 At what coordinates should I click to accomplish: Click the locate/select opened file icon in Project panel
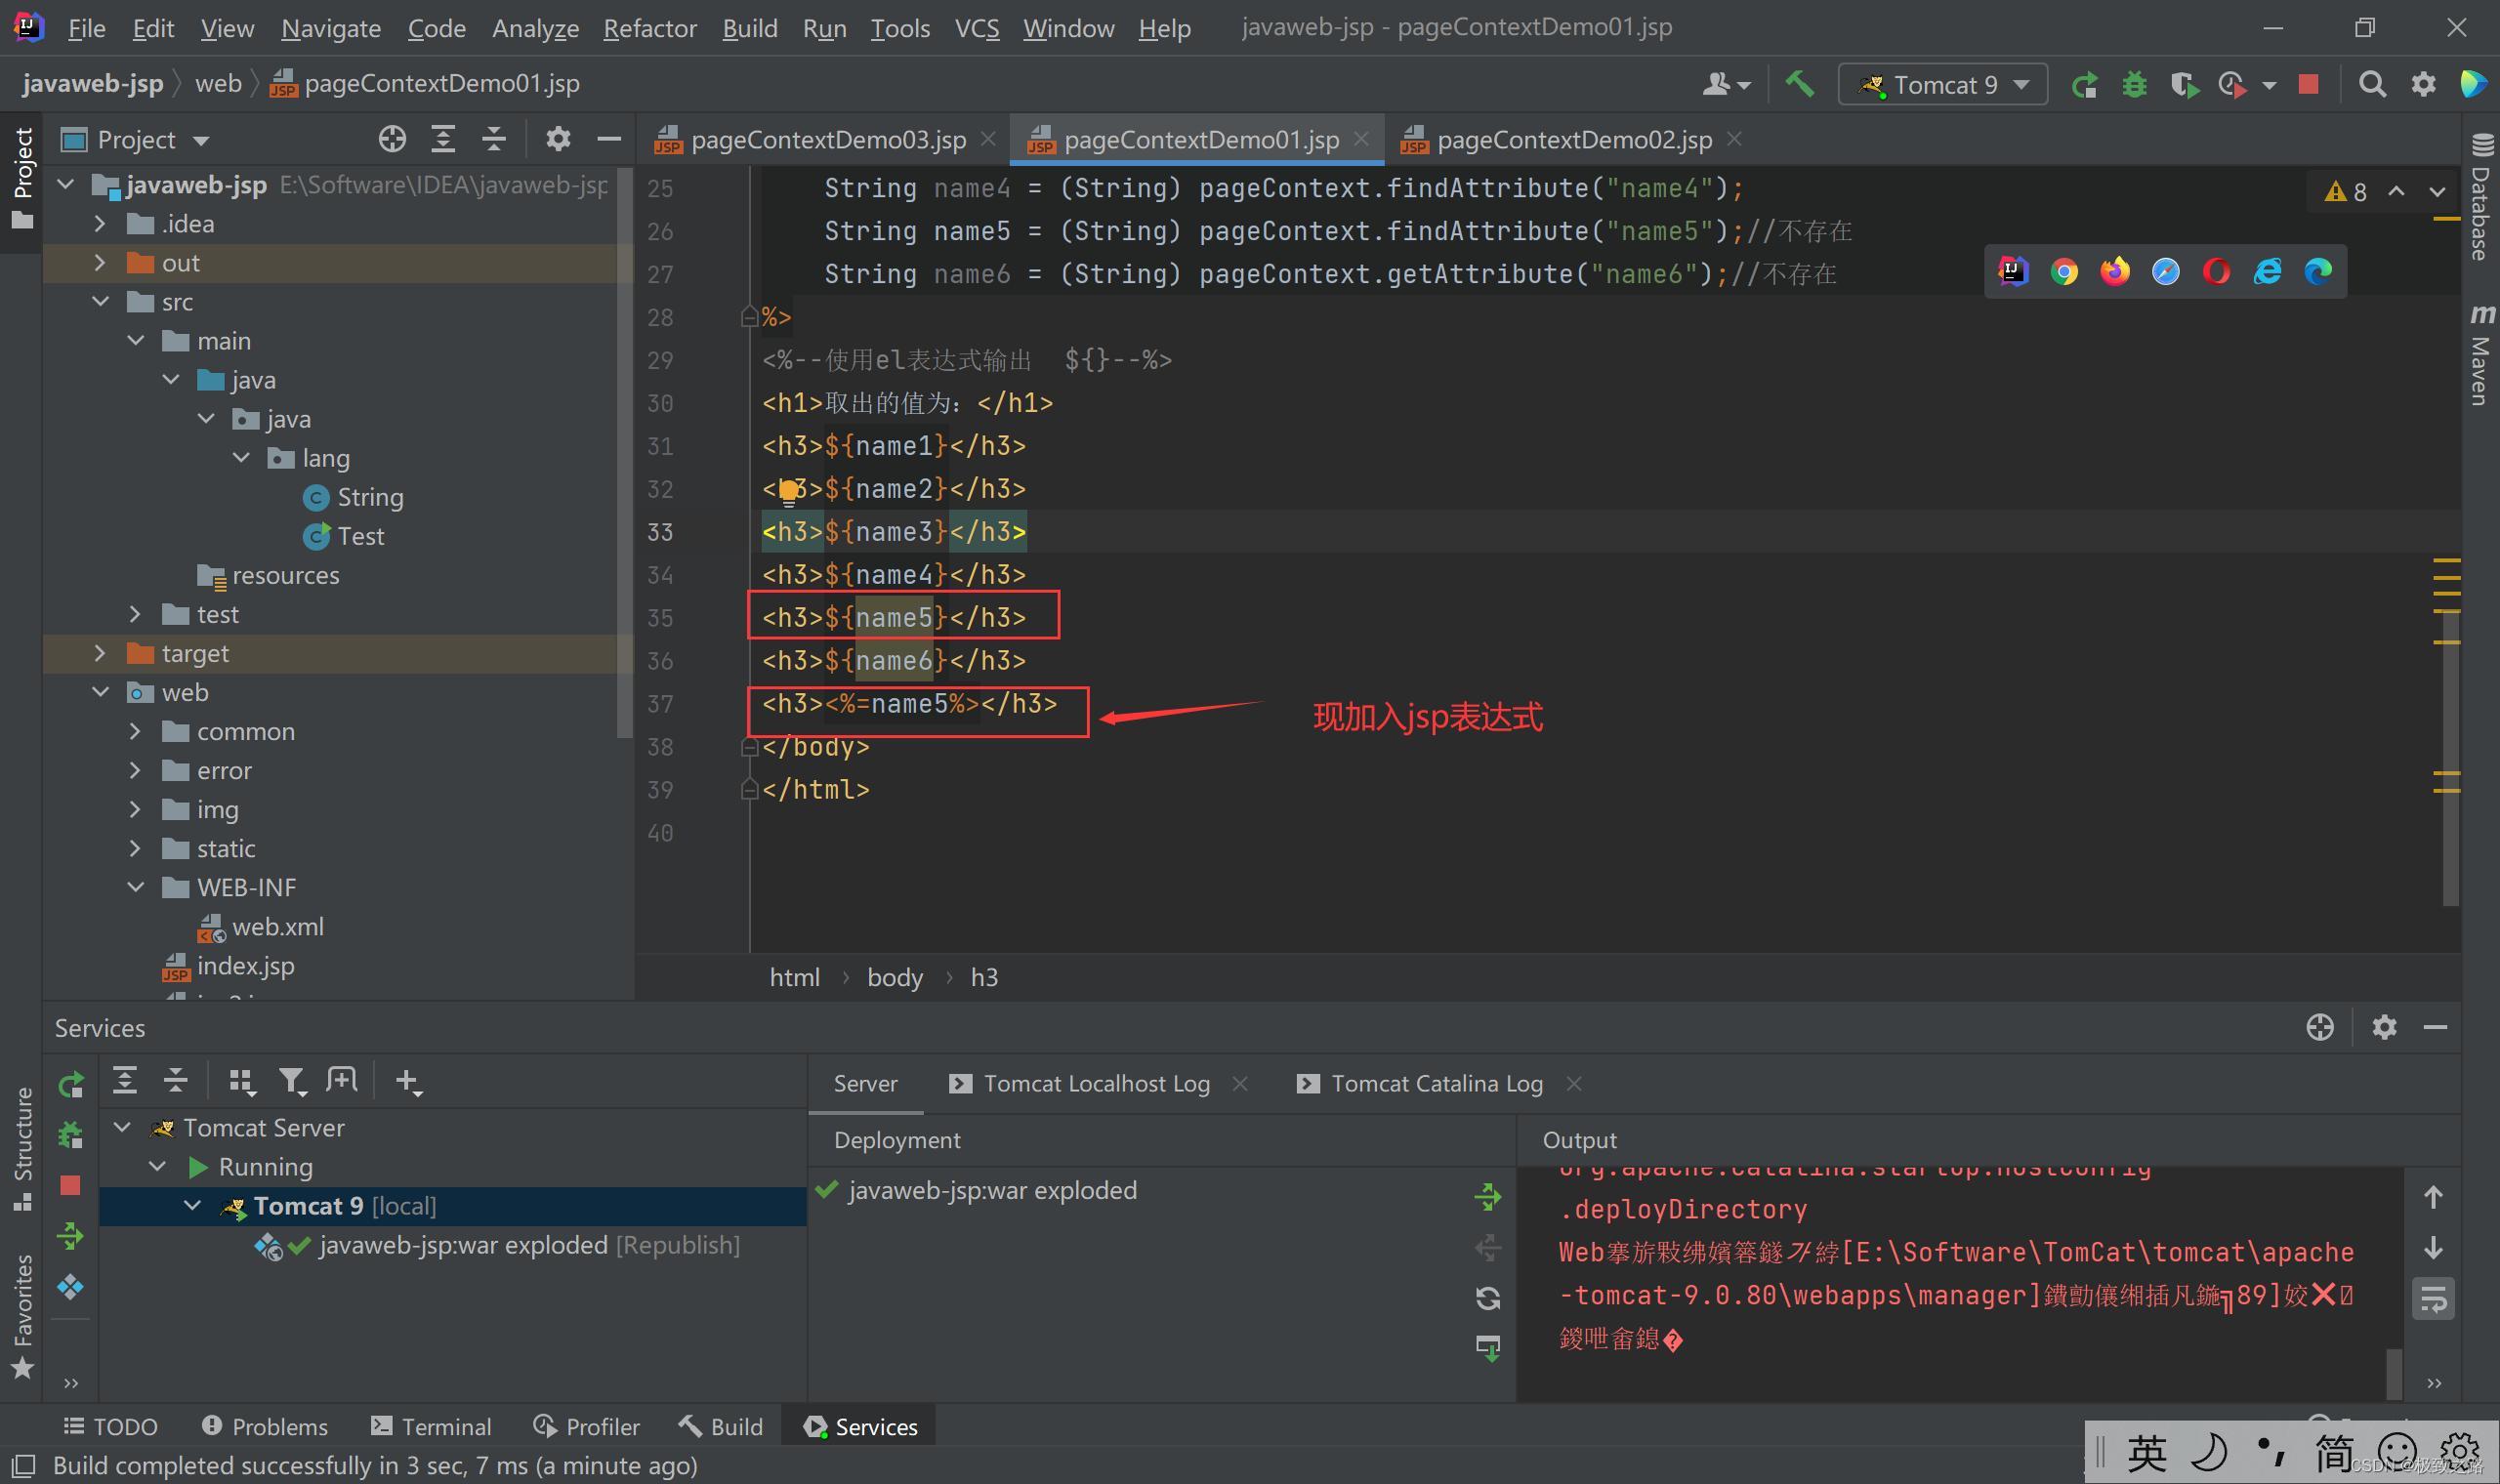pyautogui.click(x=392, y=139)
